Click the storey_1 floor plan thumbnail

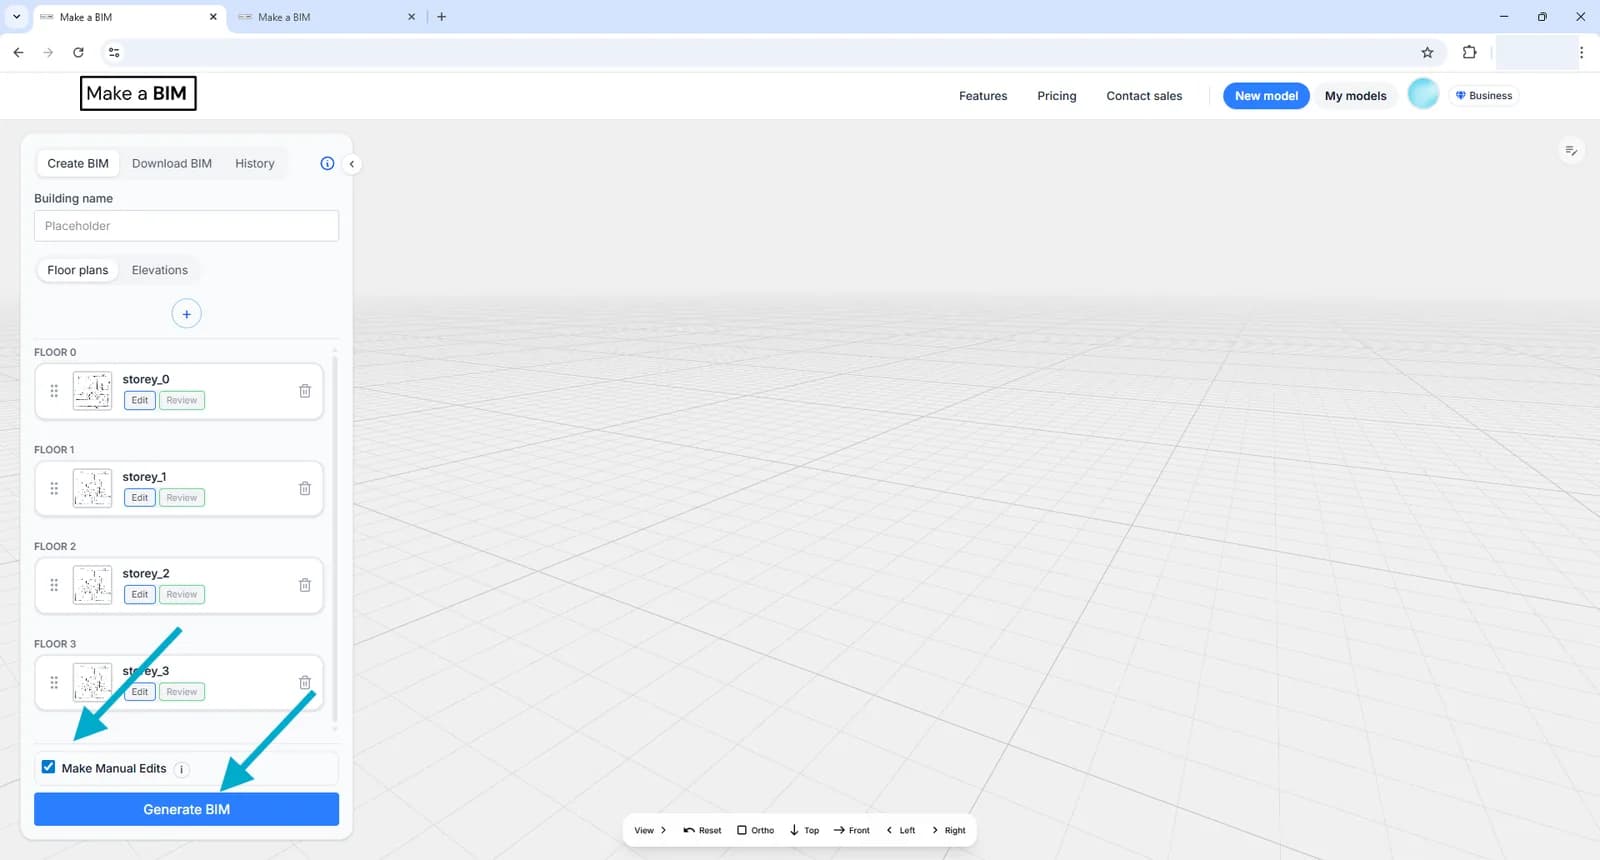(x=92, y=488)
